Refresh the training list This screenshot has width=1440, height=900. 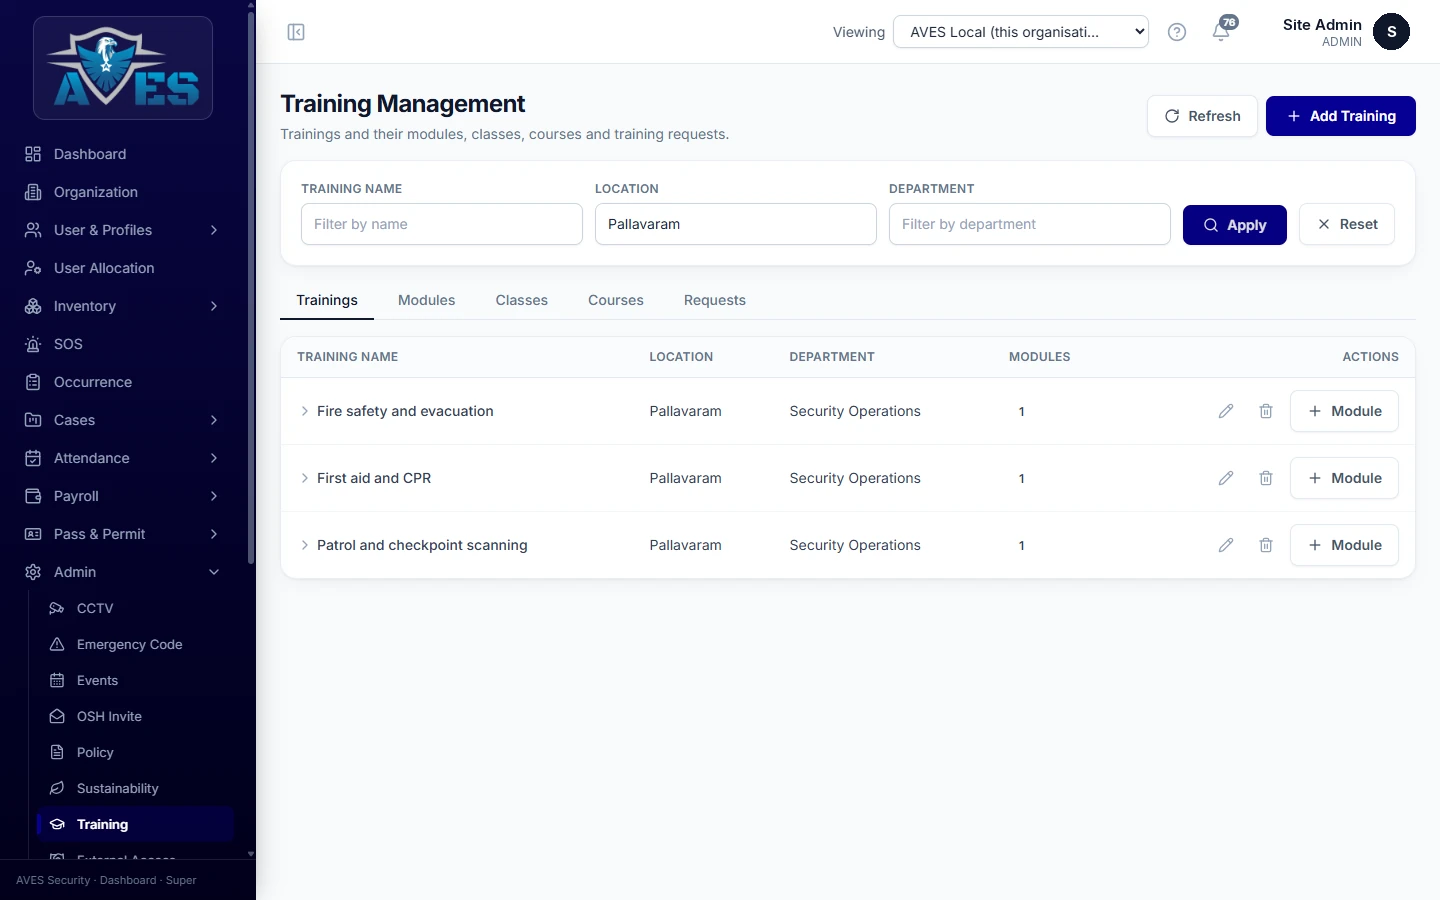(x=1202, y=116)
